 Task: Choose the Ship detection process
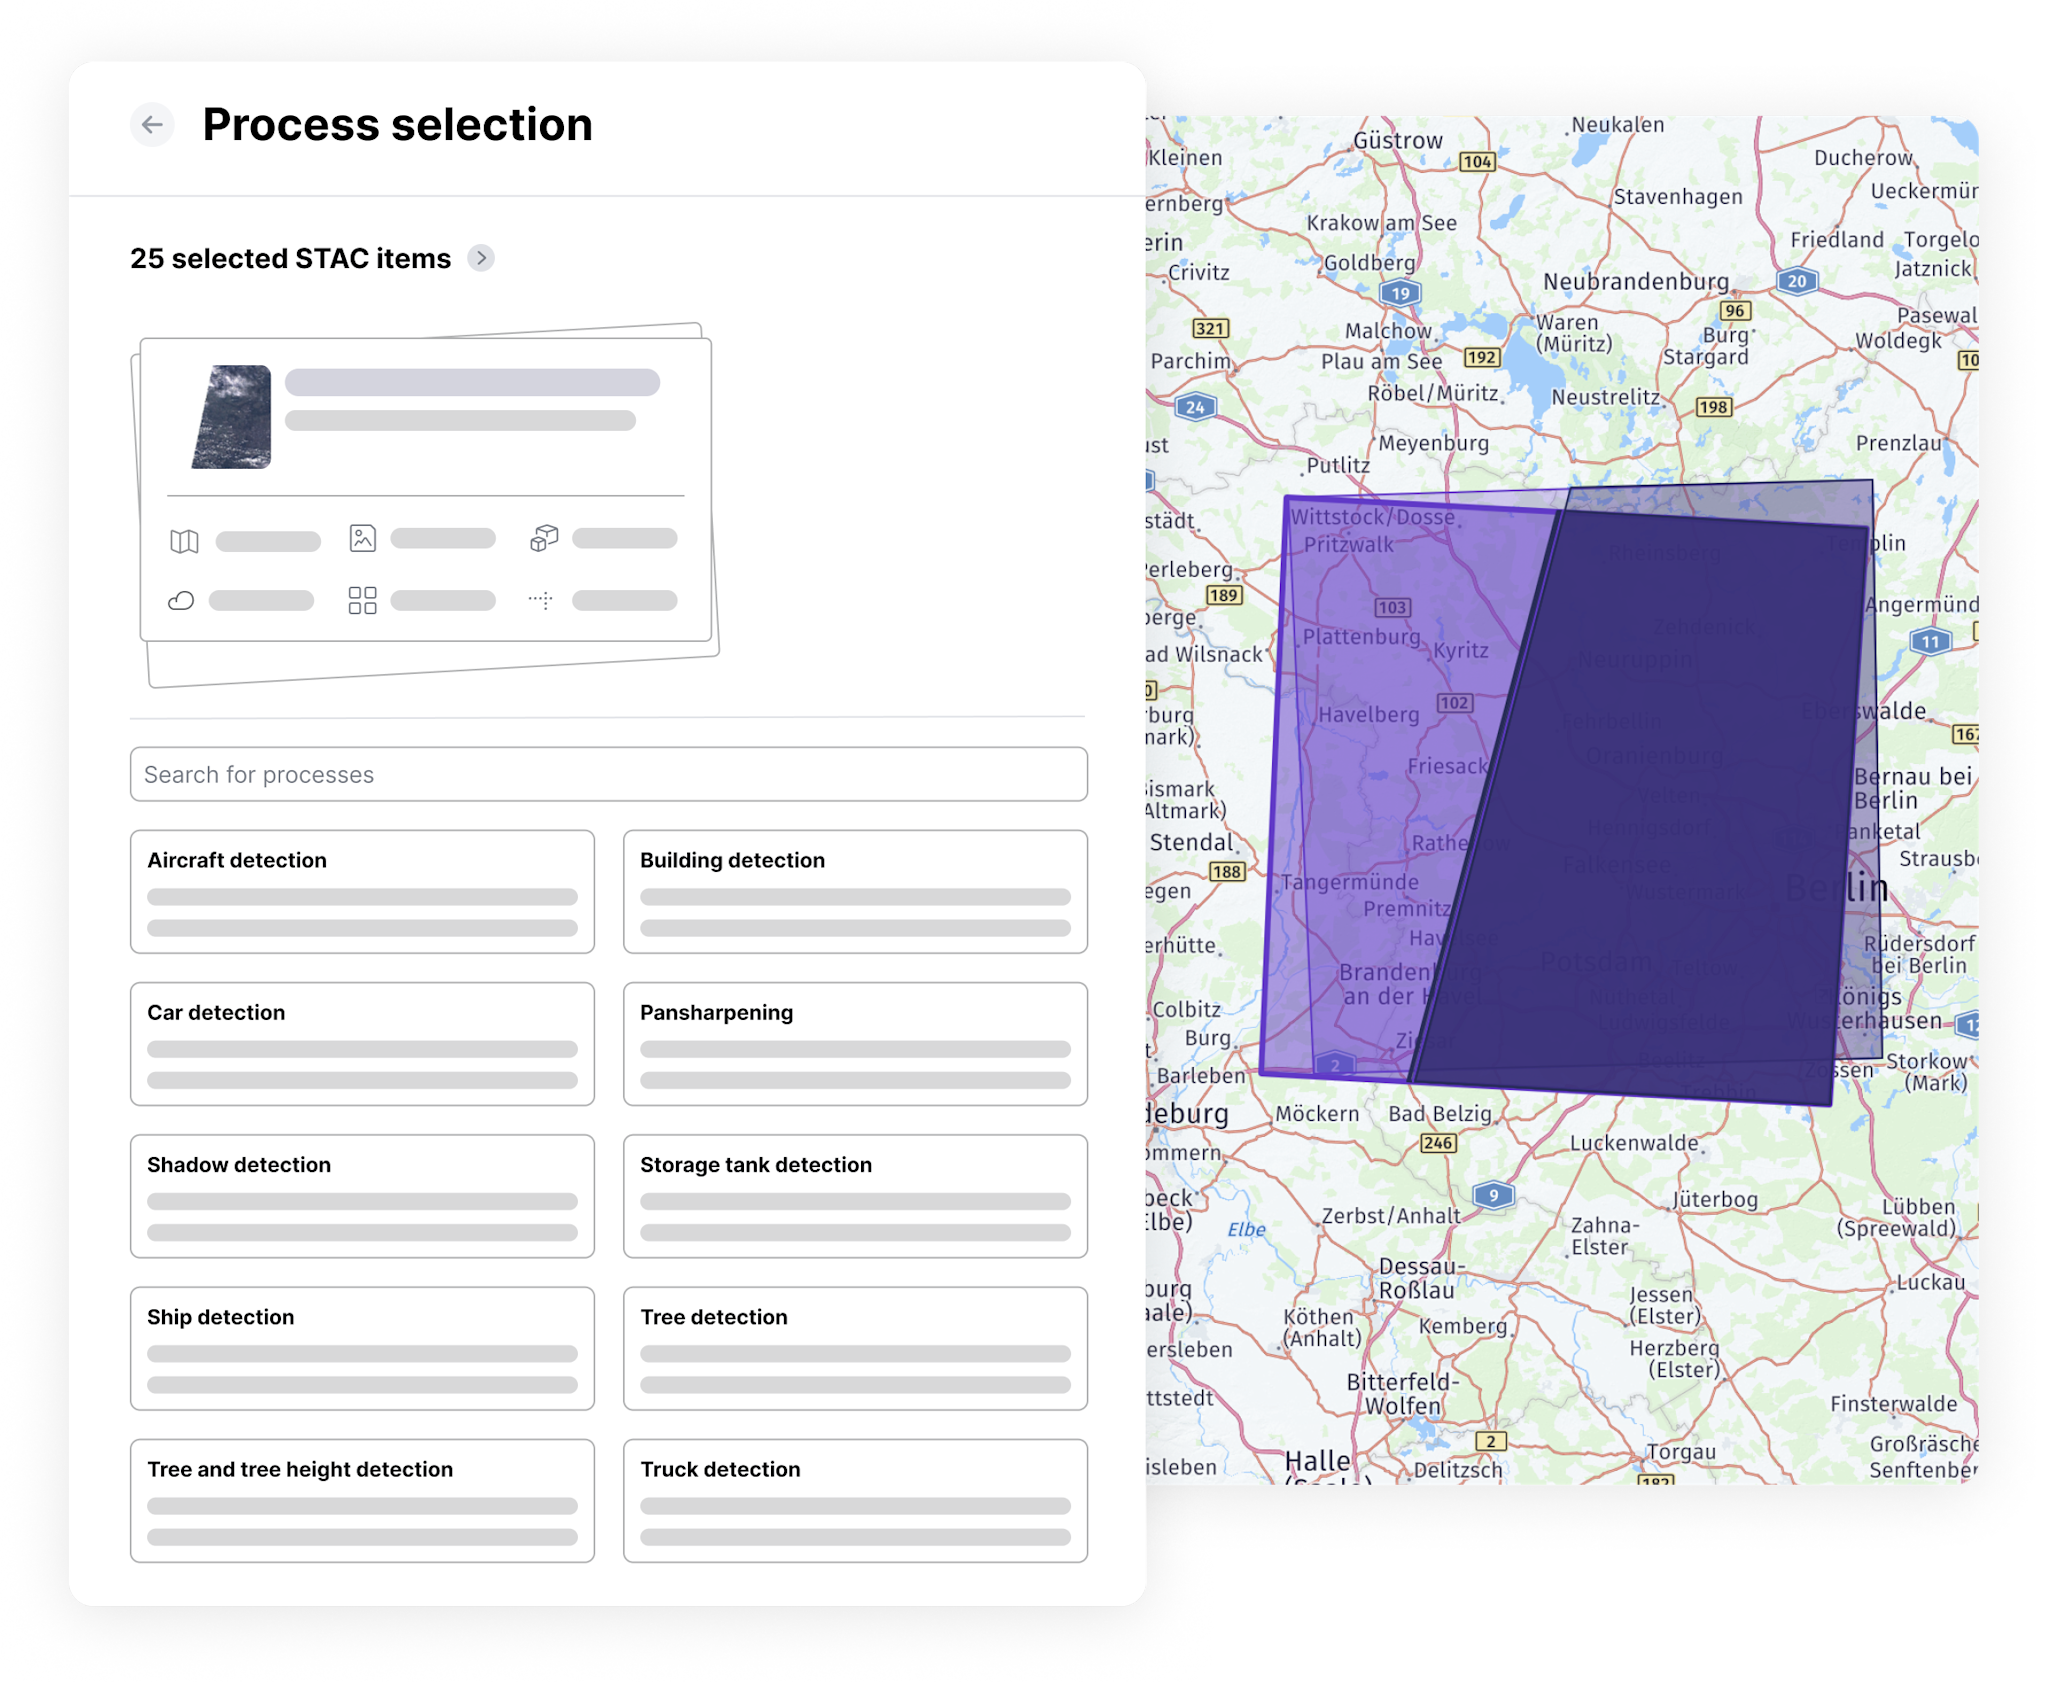coord(362,1347)
